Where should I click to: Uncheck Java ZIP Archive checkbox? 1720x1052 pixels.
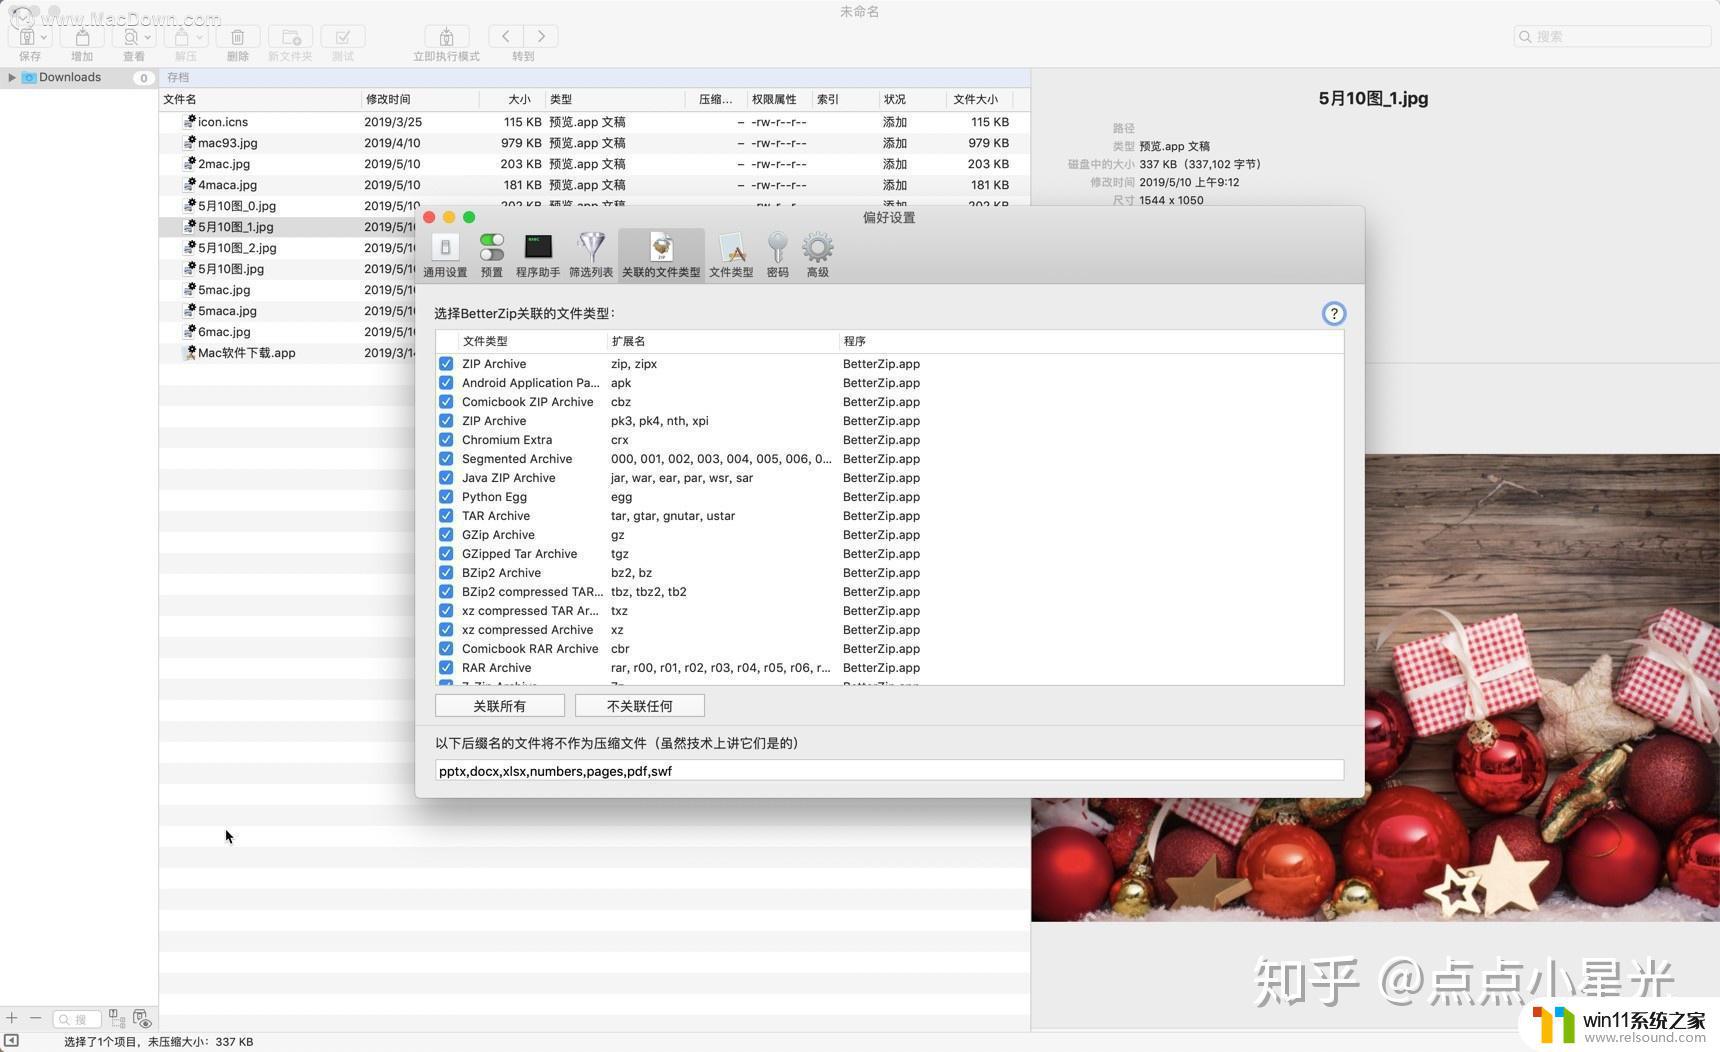(x=446, y=478)
